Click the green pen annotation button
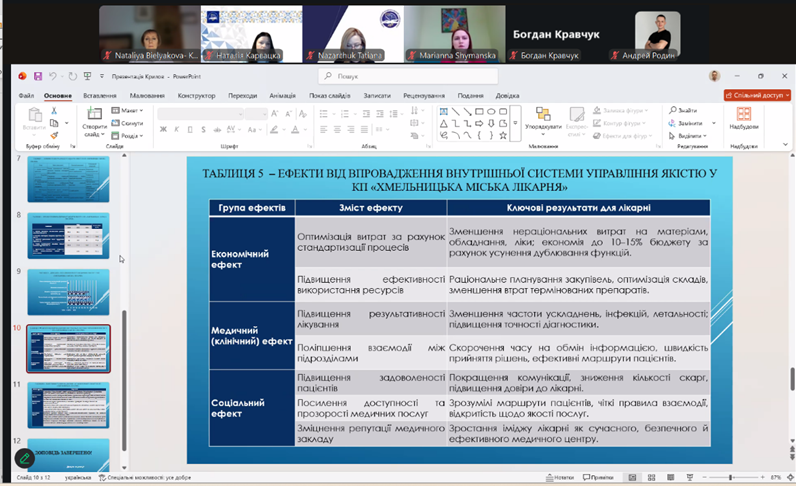Viewport: 796px width, 486px height. tap(24, 459)
